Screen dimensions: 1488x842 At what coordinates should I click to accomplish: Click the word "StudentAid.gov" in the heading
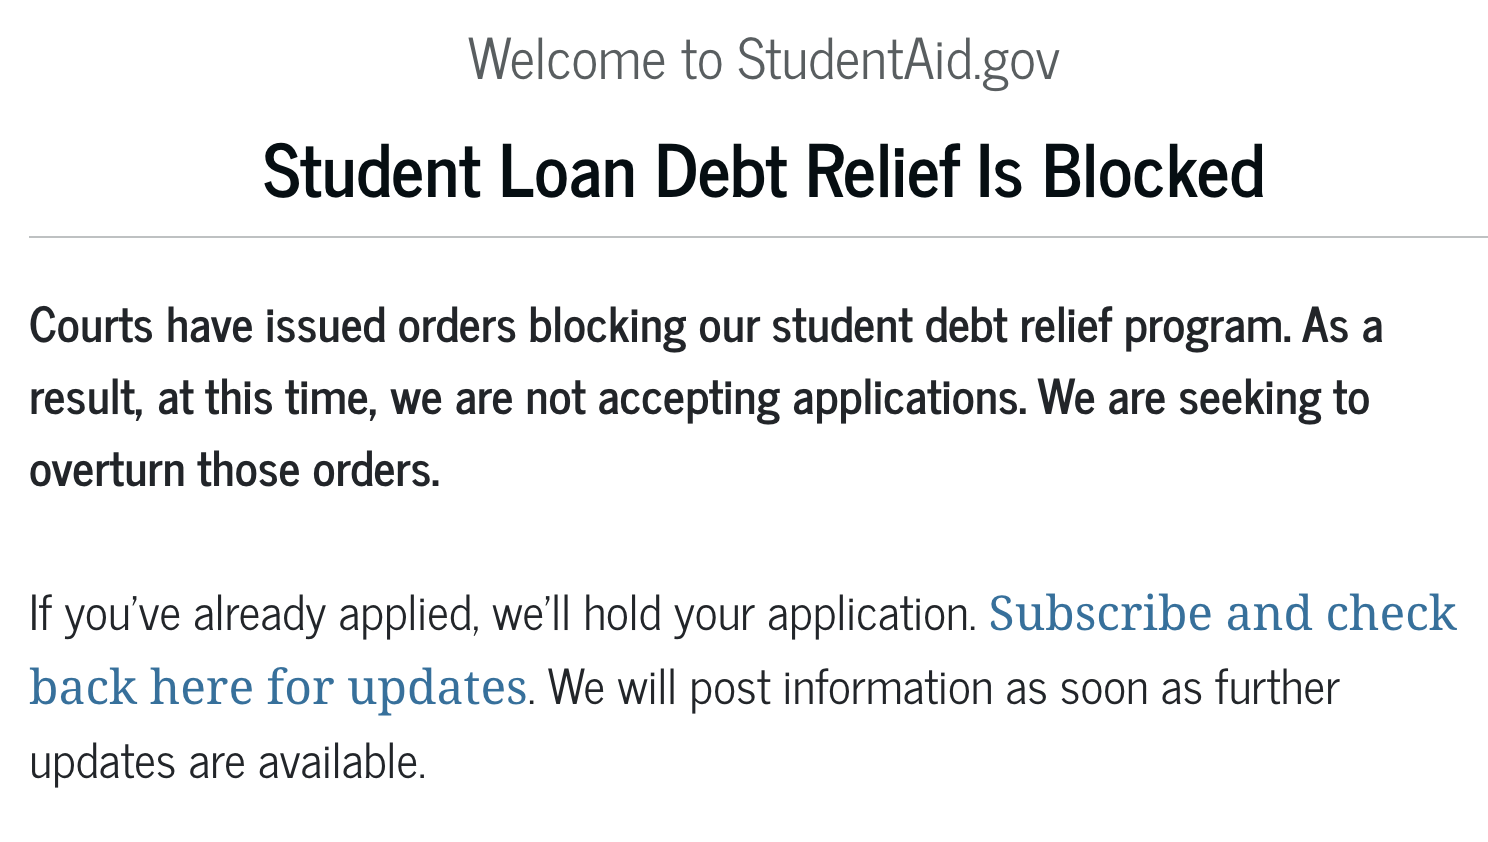point(898,59)
